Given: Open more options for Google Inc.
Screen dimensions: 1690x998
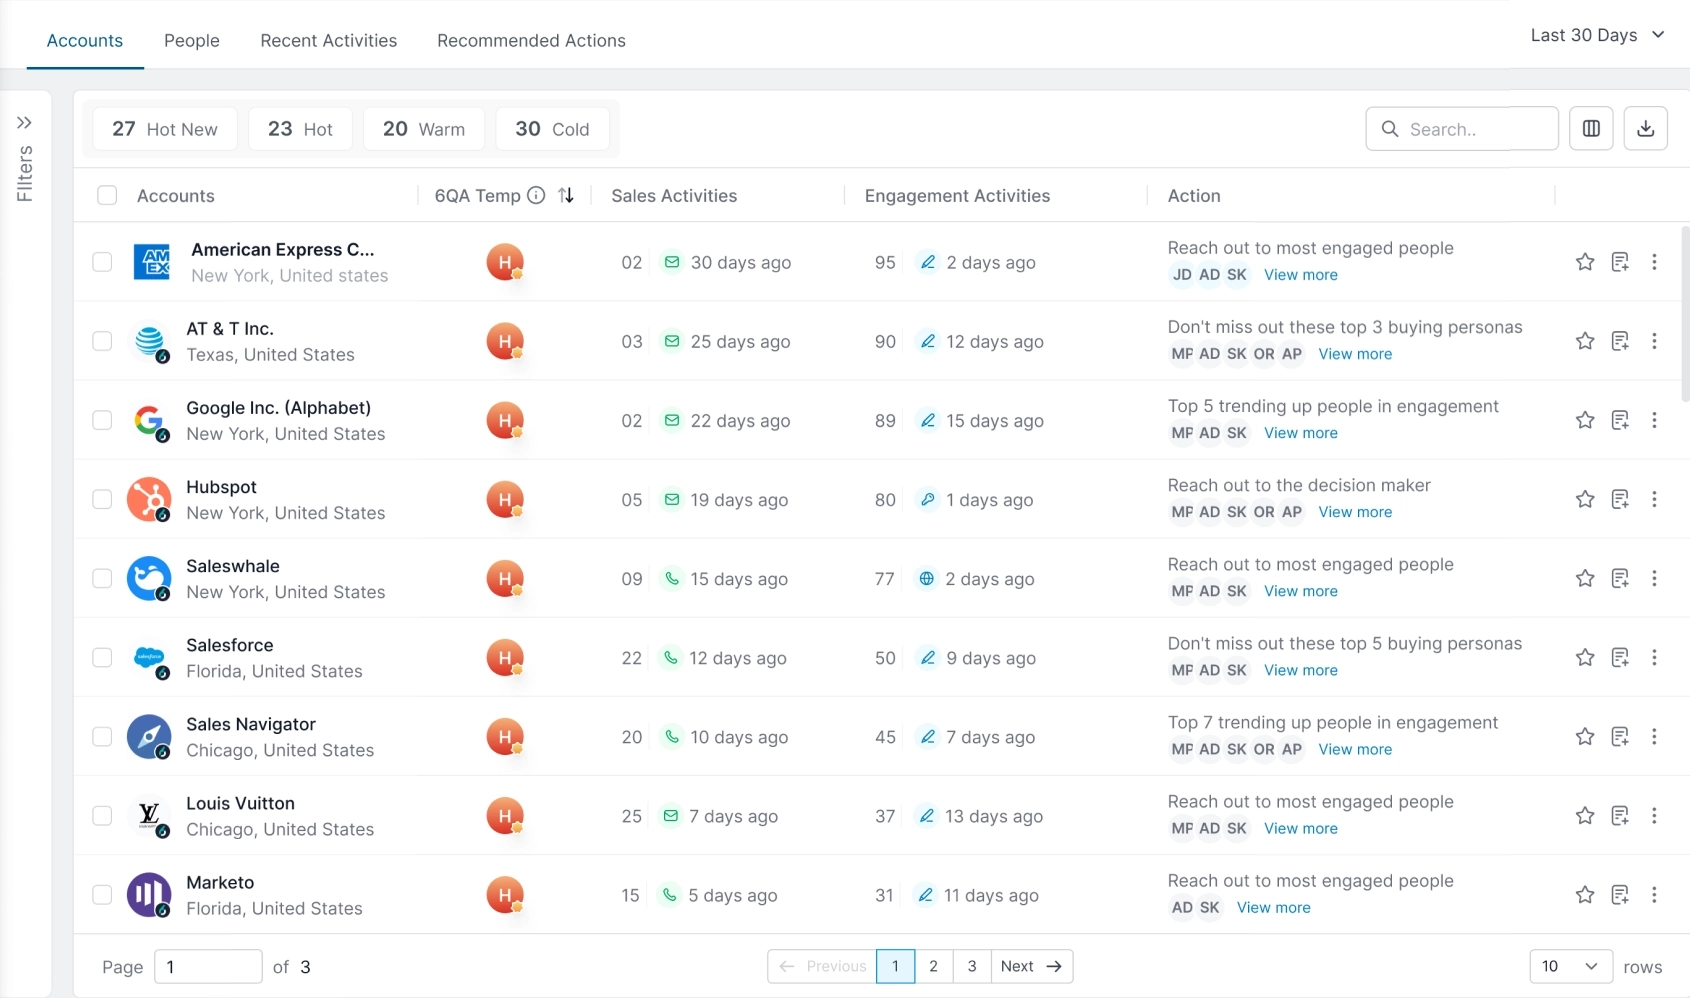Looking at the screenshot, I should 1654,420.
